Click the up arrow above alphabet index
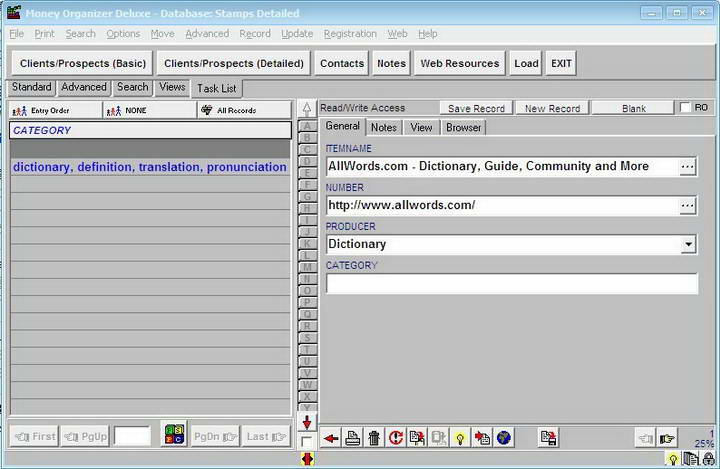Viewport: 720px width, 469px height. coord(307,109)
